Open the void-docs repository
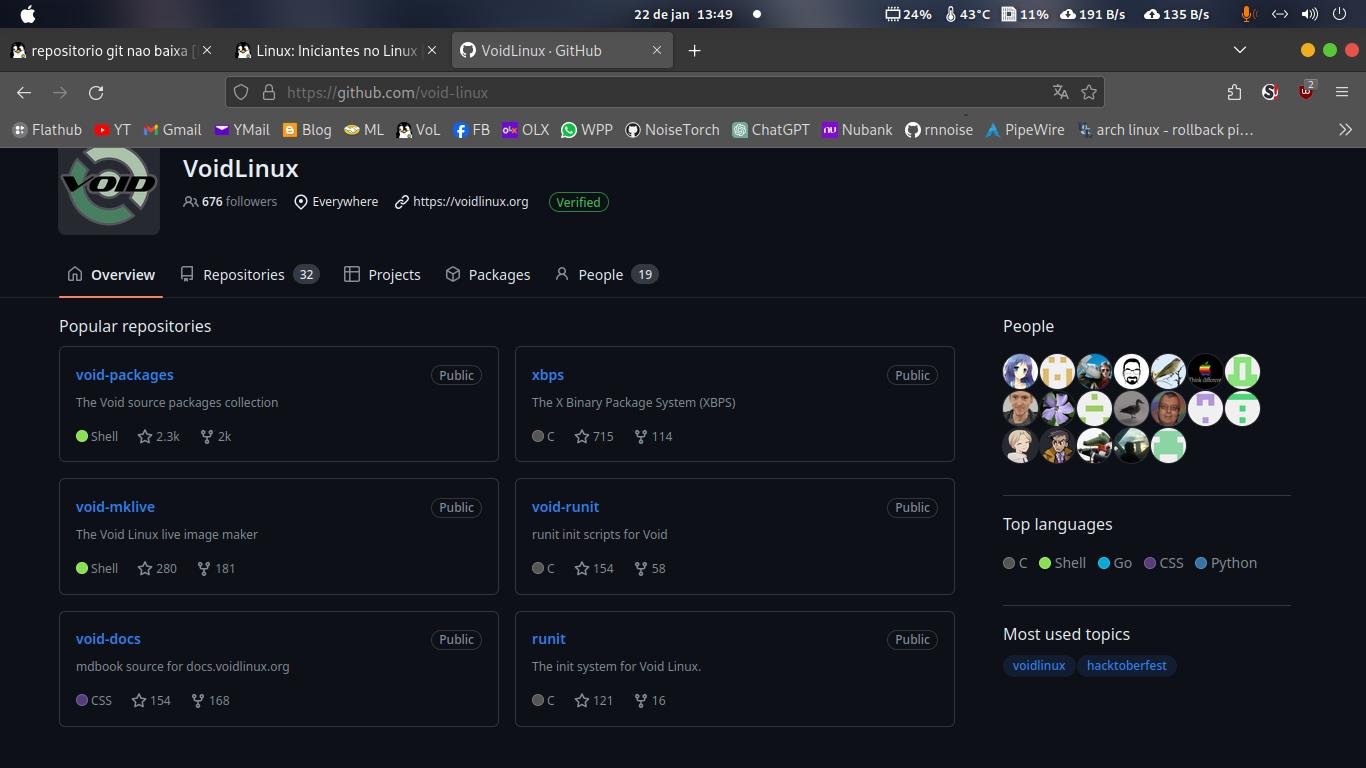 (x=108, y=638)
